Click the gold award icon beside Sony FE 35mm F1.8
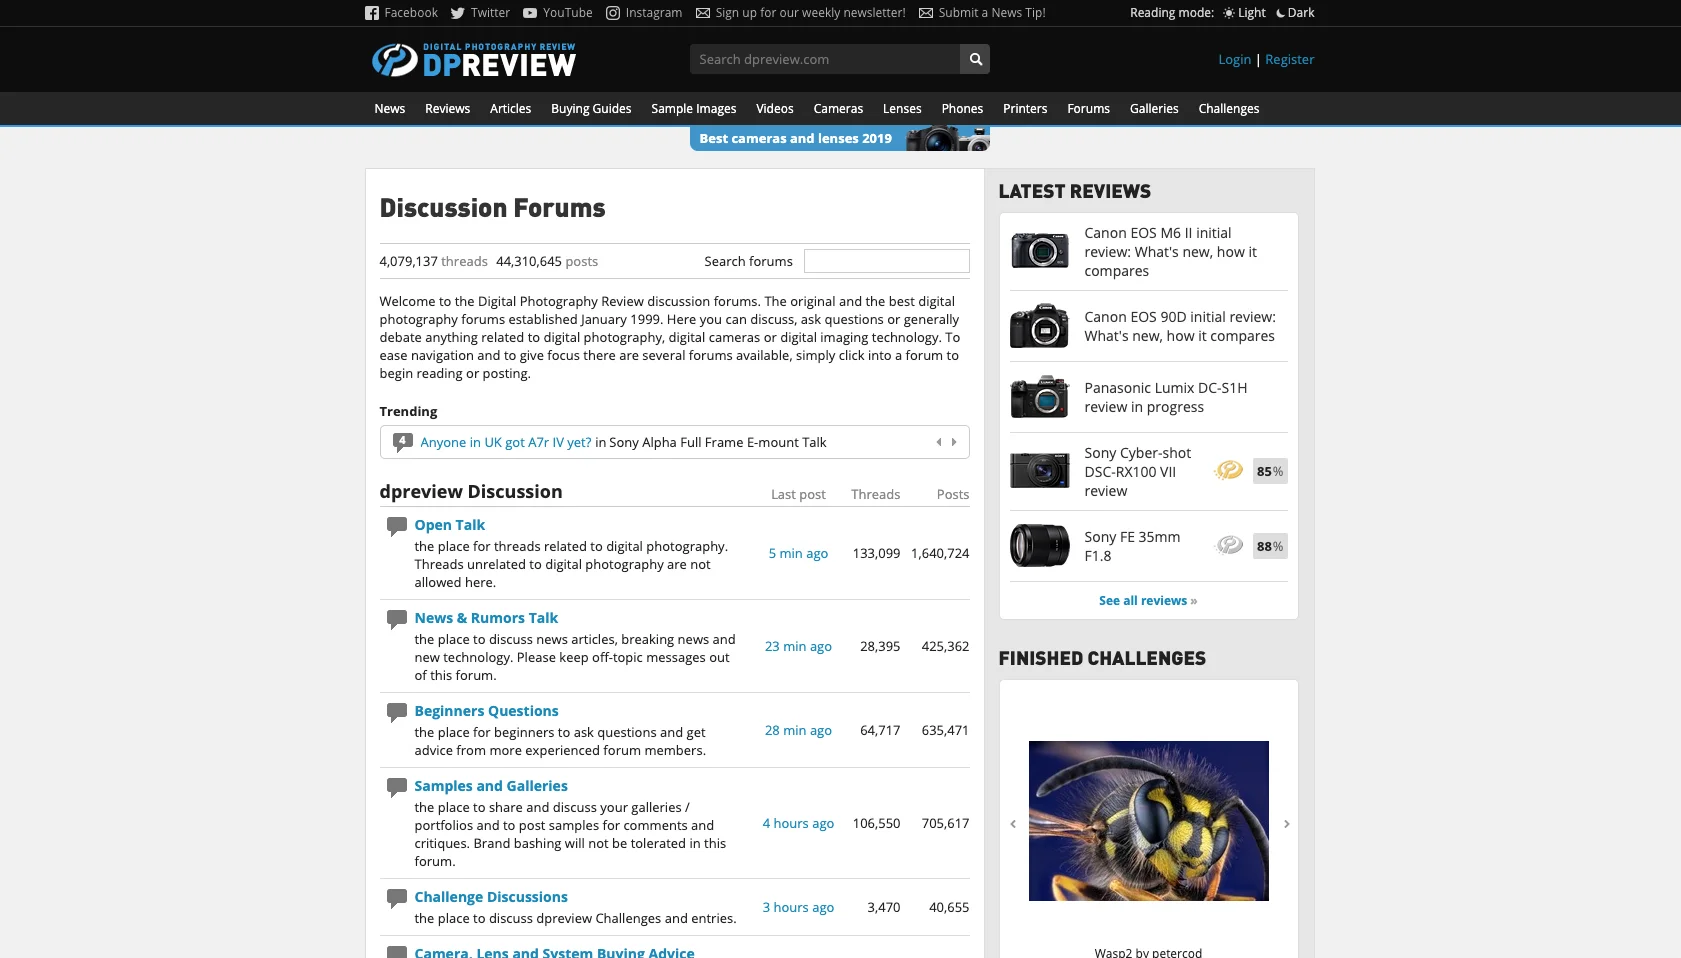Image resolution: width=1681 pixels, height=958 pixels. point(1228,546)
